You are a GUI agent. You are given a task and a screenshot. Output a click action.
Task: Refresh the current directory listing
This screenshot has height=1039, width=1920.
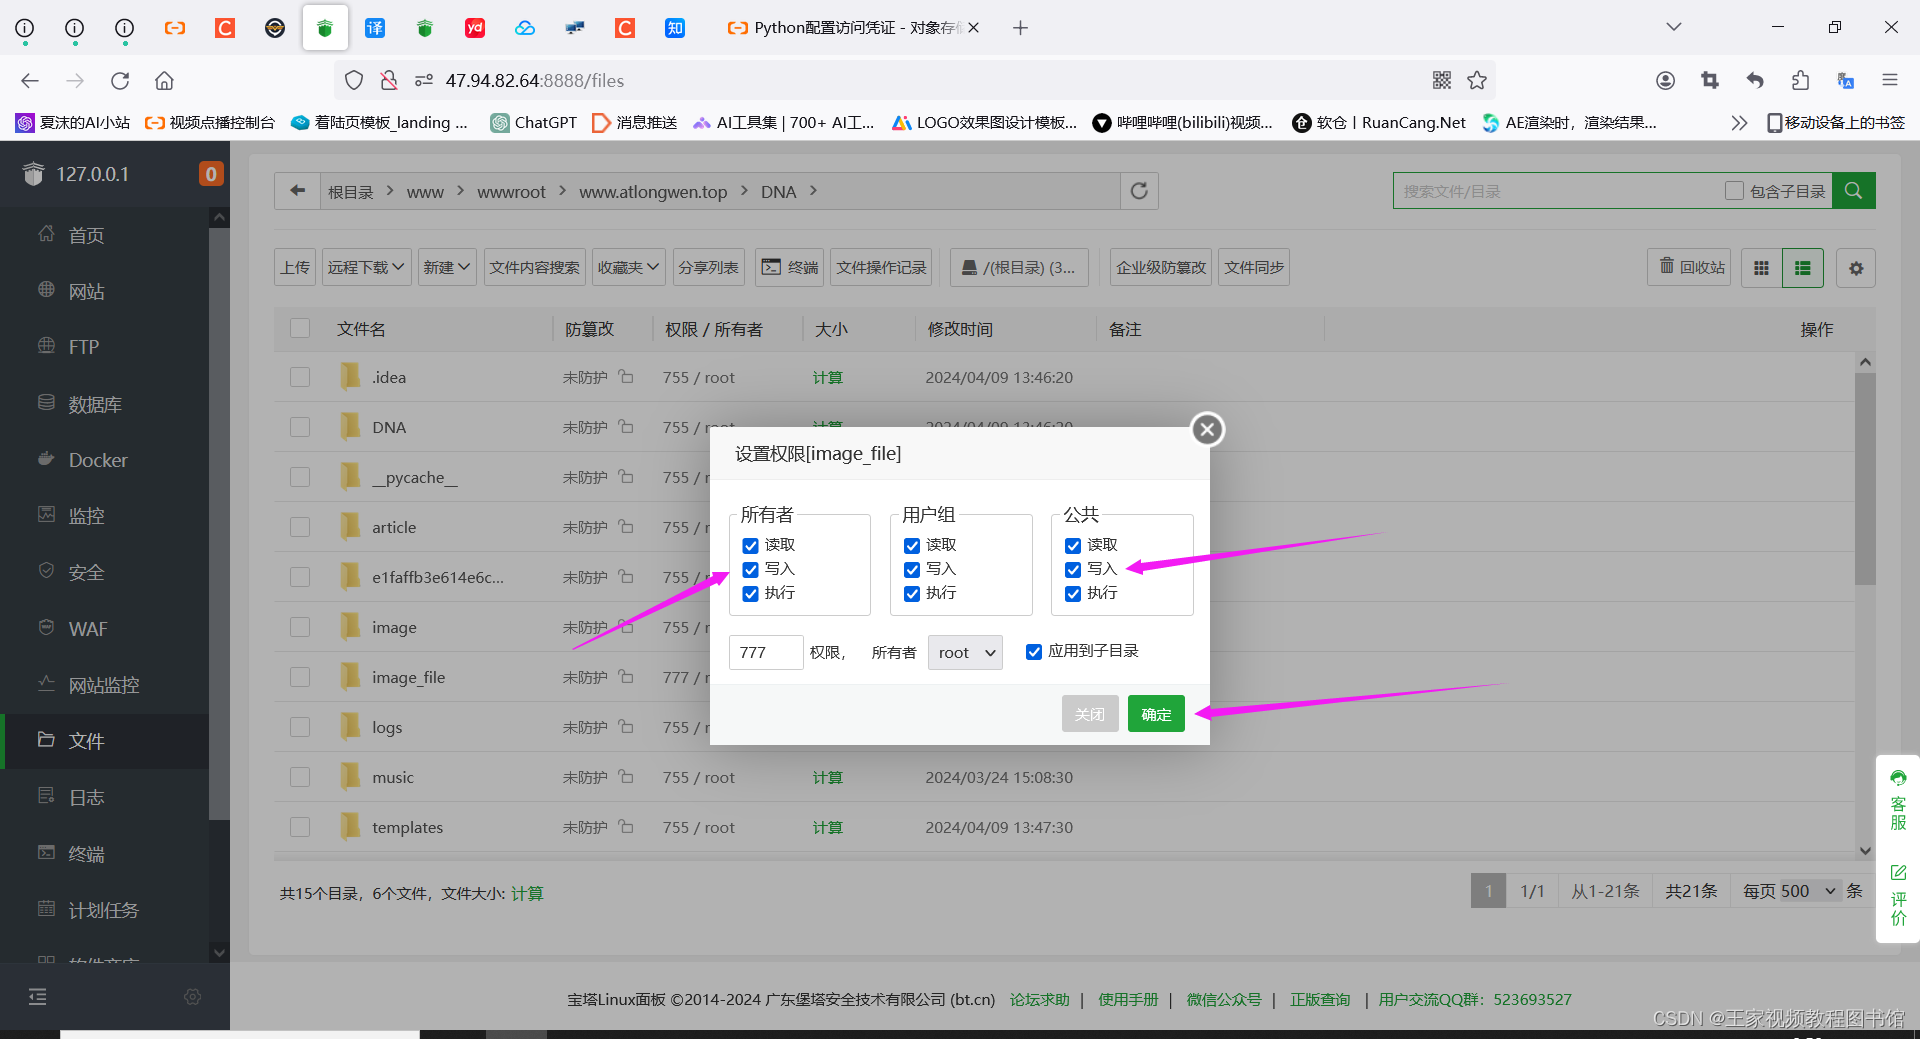point(1138,190)
